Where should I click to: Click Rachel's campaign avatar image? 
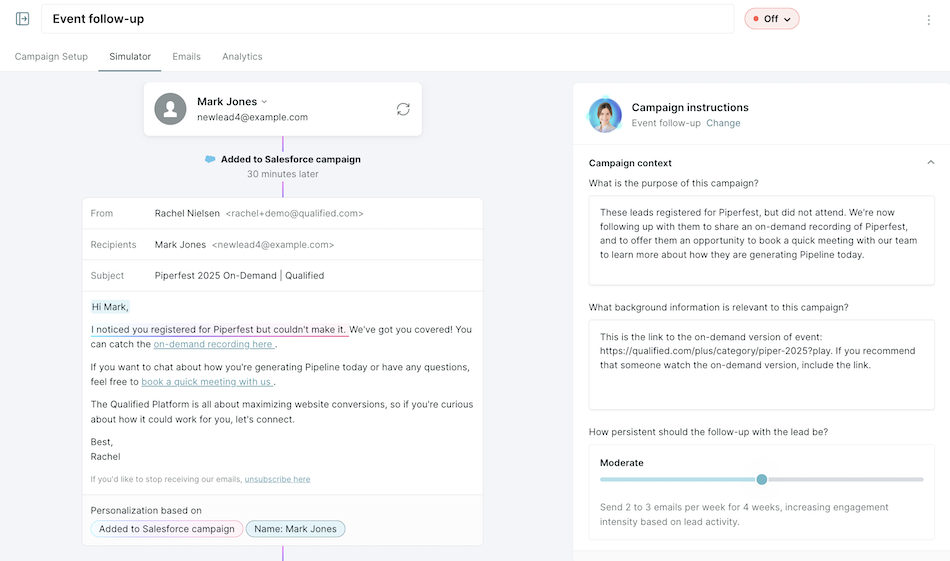pos(605,115)
